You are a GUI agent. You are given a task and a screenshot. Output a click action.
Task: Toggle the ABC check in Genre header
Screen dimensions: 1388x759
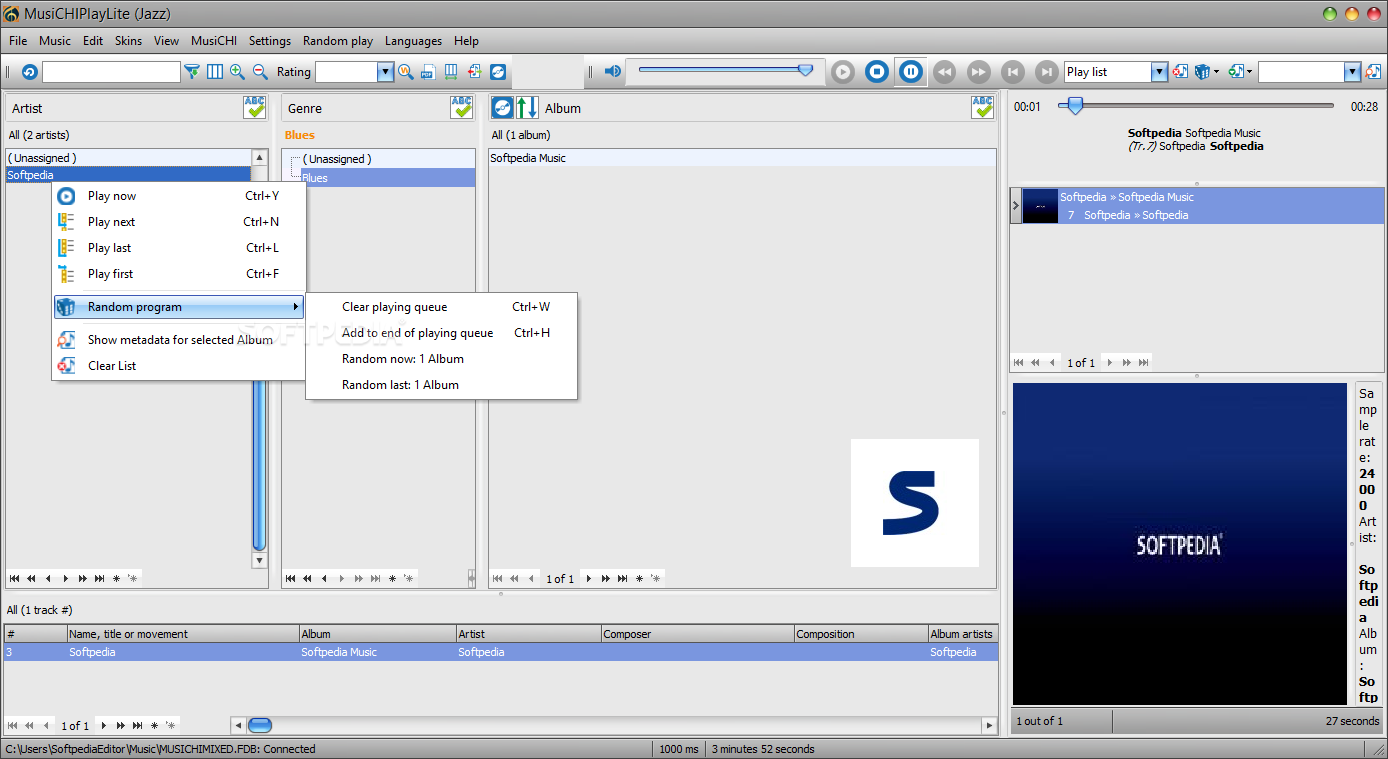pyautogui.click(x=461, y=108)
